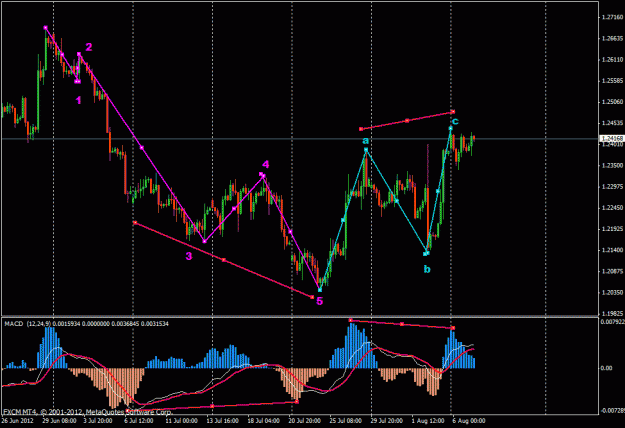This screenshot has height=428, width=625.
Task: Click the 13 Jul 16:00 time label
Action: click(x=222, y=420)
